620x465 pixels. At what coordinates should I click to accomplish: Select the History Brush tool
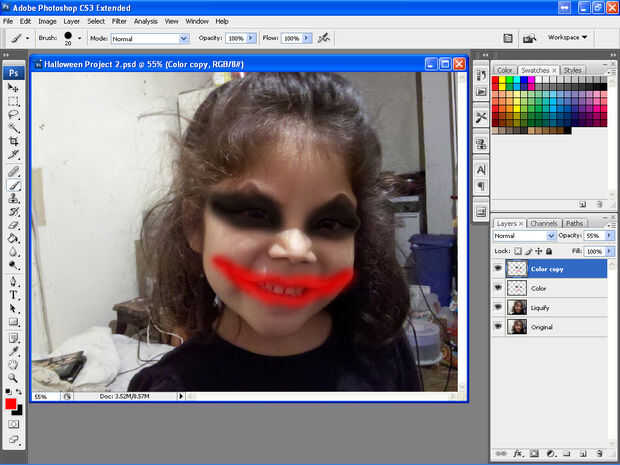coord(13,212)
